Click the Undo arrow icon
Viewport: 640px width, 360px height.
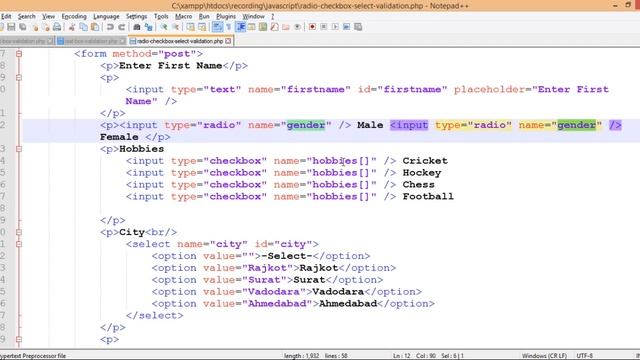coord(110,27)
